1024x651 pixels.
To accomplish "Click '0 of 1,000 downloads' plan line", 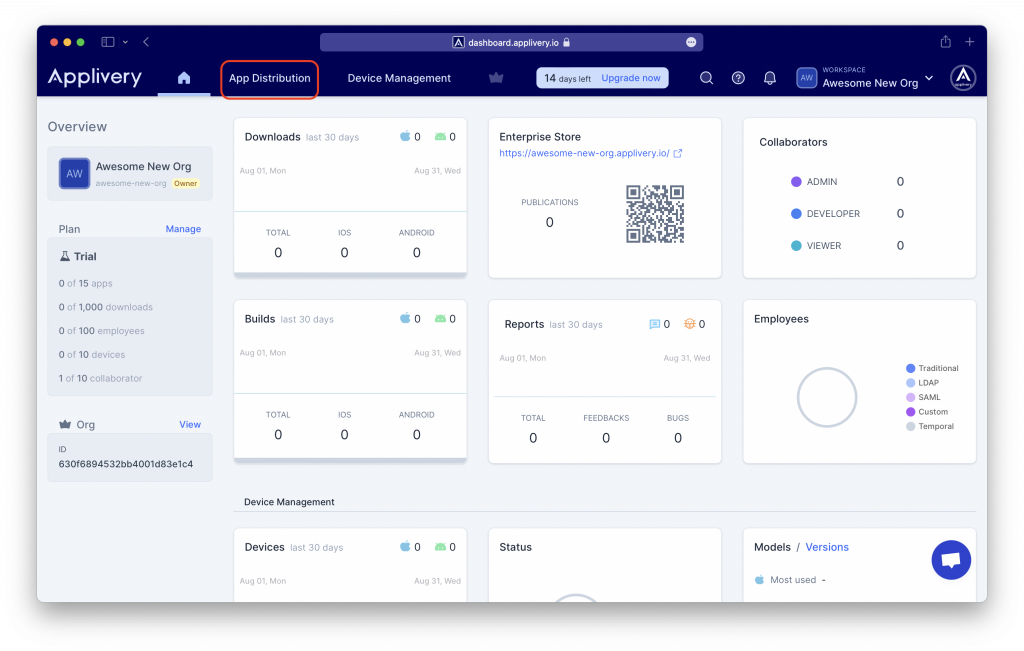I will pos(106,307).
